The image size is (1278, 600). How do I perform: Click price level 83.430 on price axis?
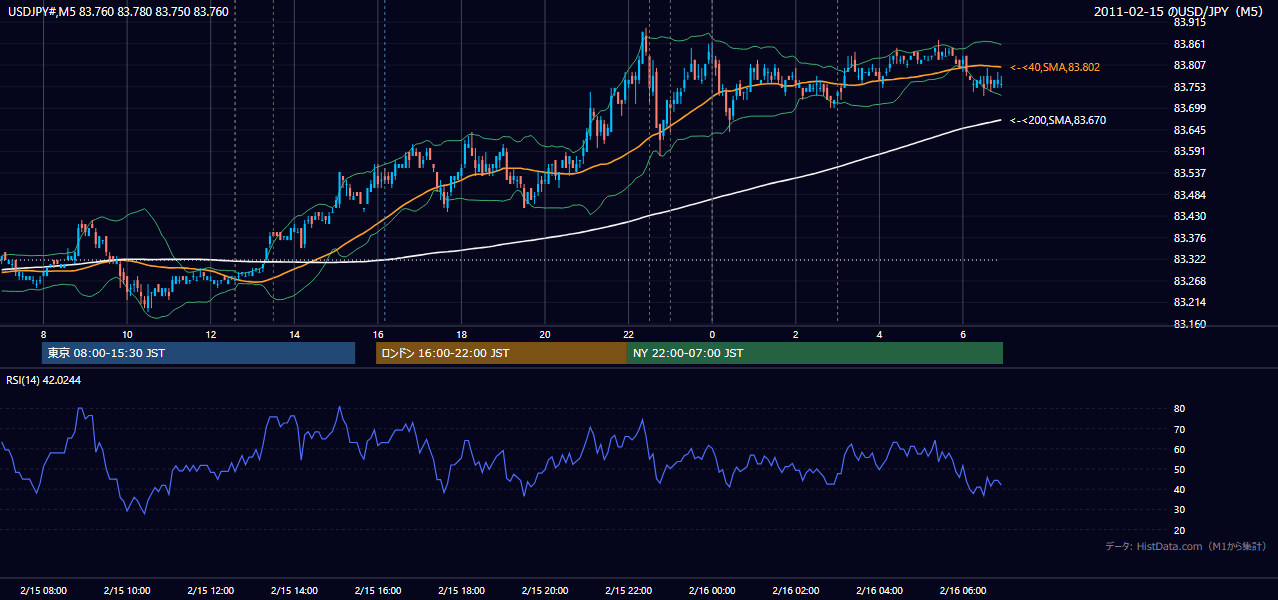point(1190,216)
